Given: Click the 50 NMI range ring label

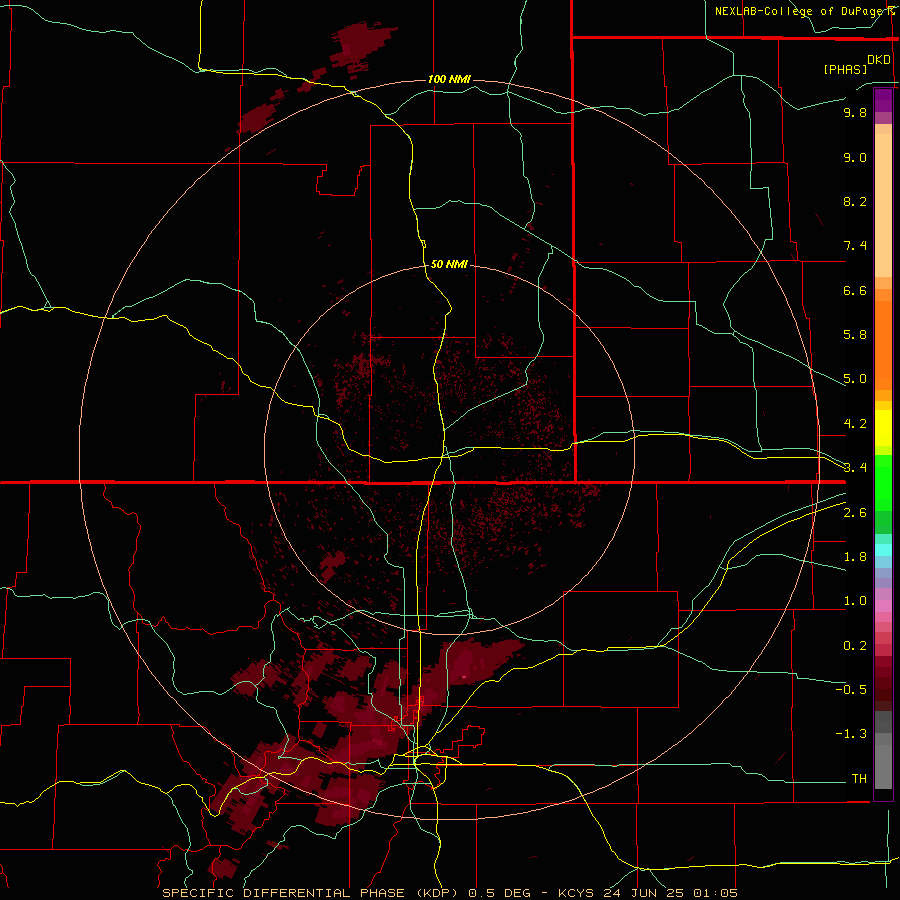Looking at the screenshot, I should tap(449, 264).
